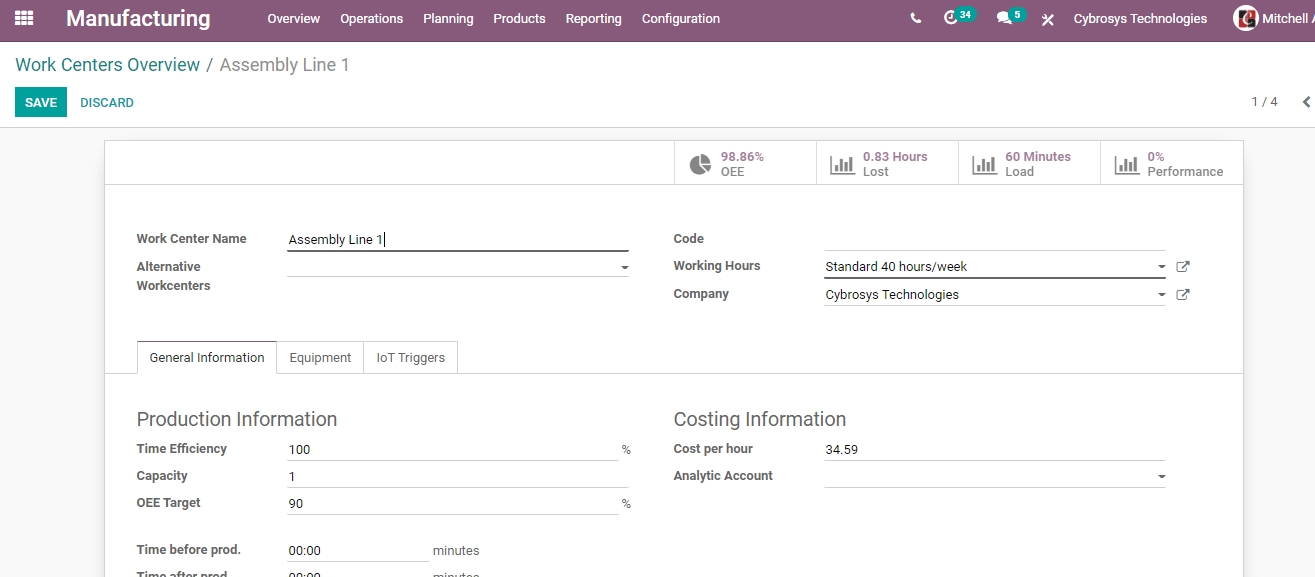Open the Operations menu
This screenshot has height=577, width=1315.
tap(371, 19)
